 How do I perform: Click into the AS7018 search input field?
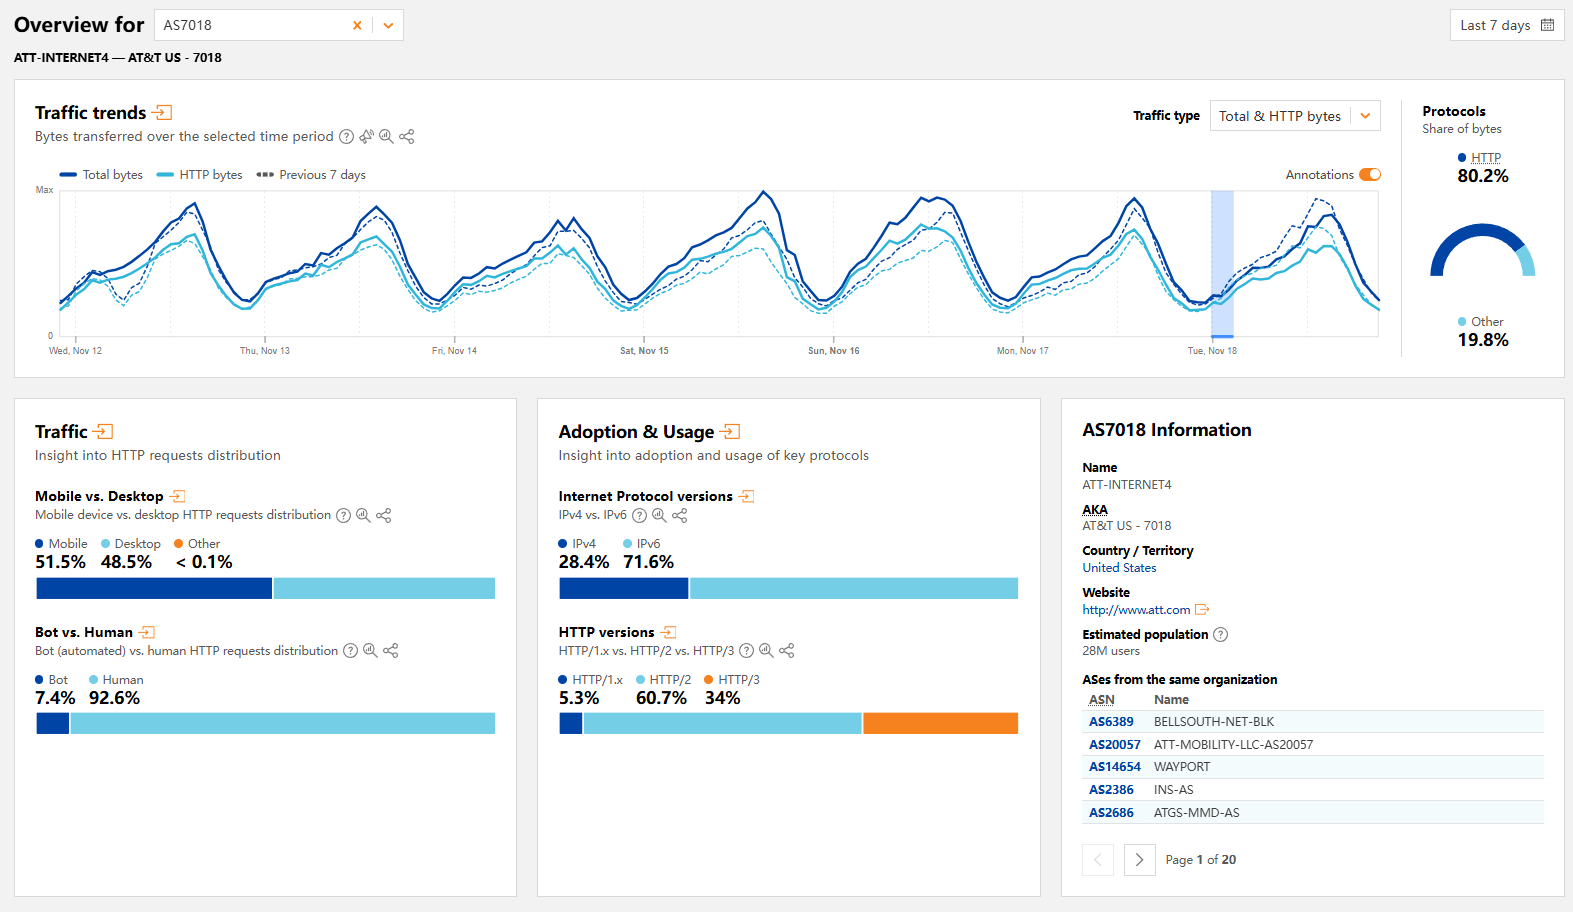[x=250, y=26]
